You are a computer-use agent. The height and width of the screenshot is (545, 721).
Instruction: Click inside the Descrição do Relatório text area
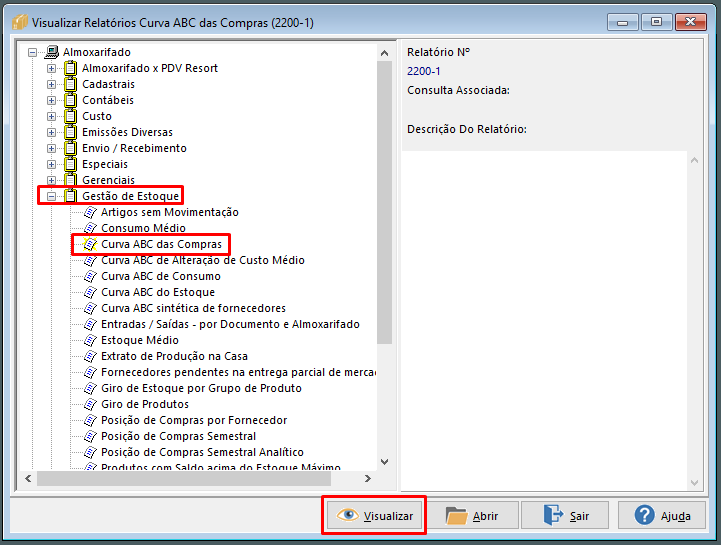tap(544, 321)
